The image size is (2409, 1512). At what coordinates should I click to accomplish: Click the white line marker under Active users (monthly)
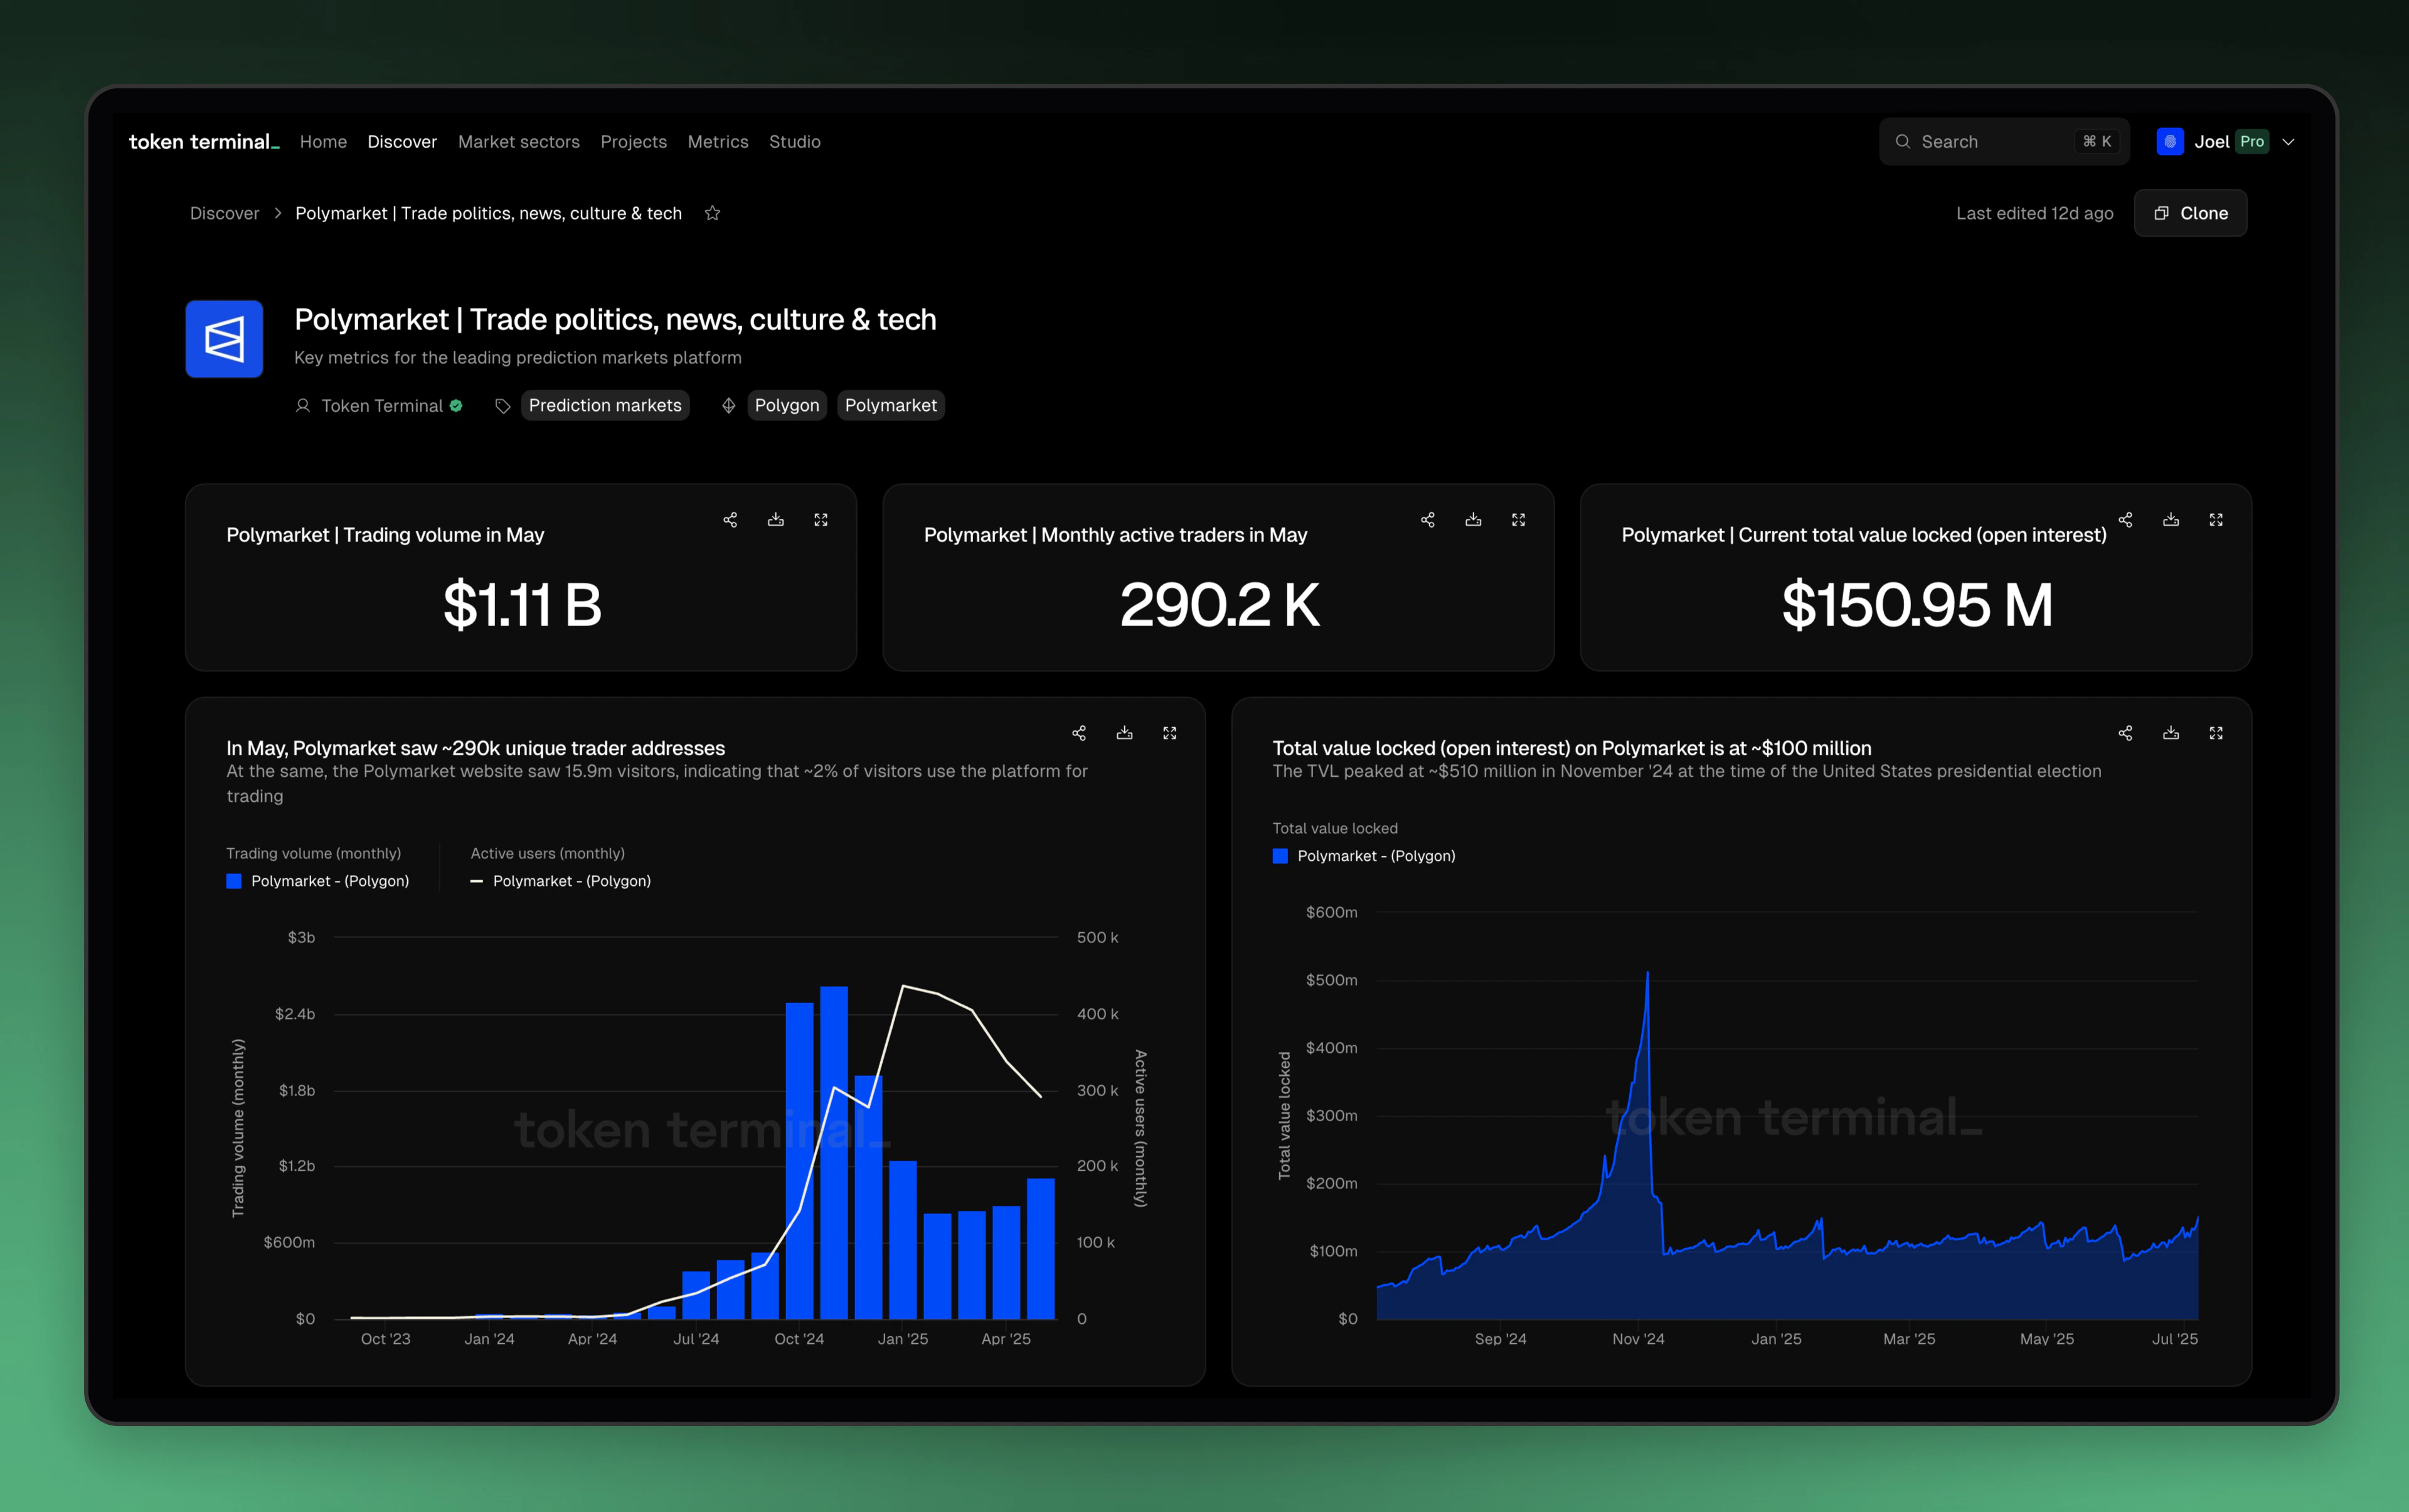pyautogui.click(x=477, y=881)
